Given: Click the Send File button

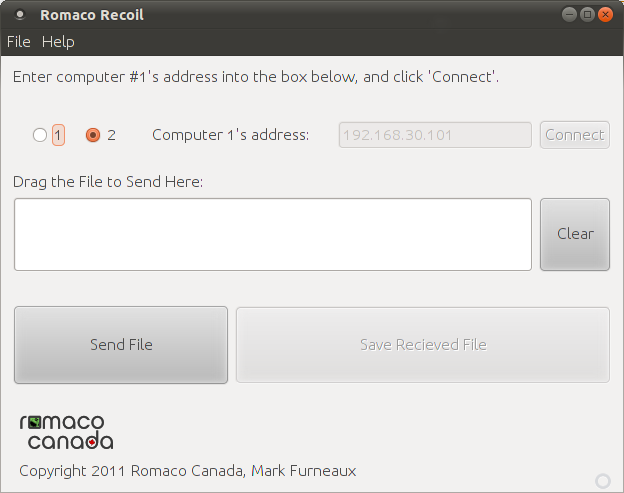Looking at the screenshot, I should point(121,345).
